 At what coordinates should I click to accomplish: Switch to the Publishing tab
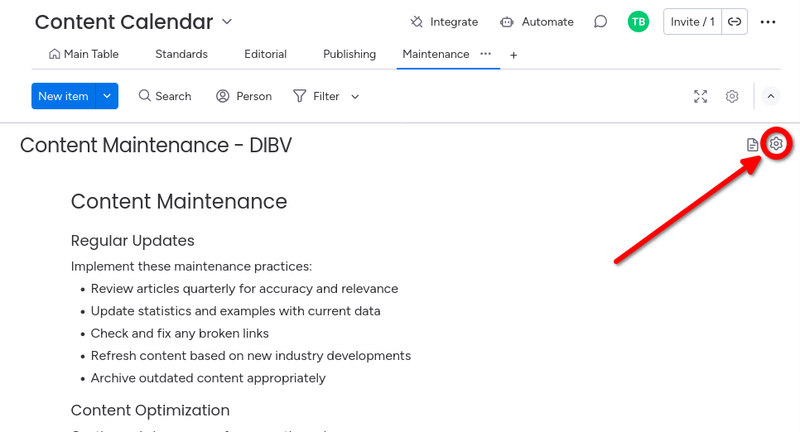pyautogui.click(x=349, y=54)
